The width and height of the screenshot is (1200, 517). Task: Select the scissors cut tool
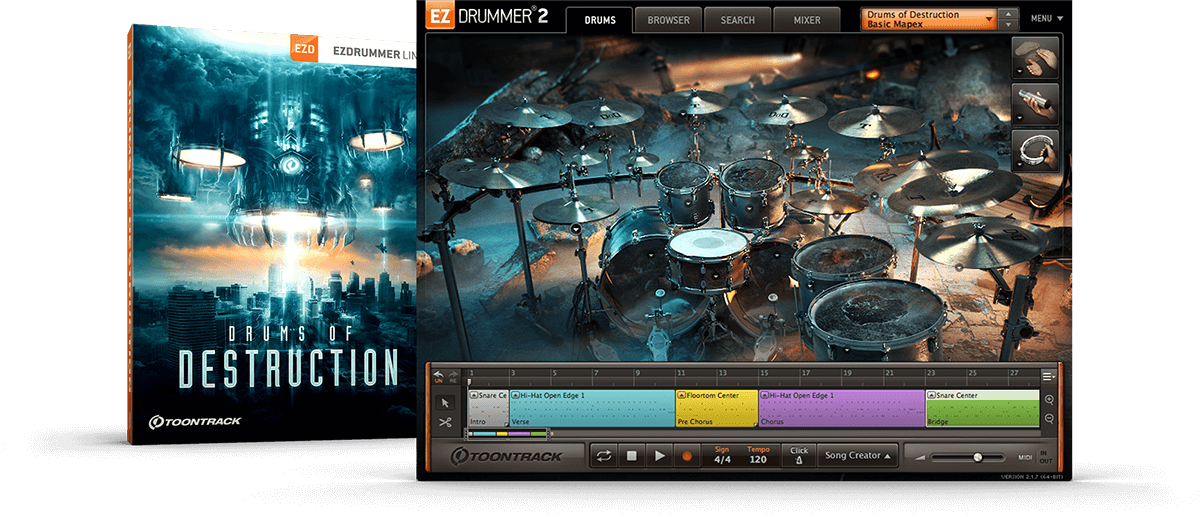coord(445,422)
